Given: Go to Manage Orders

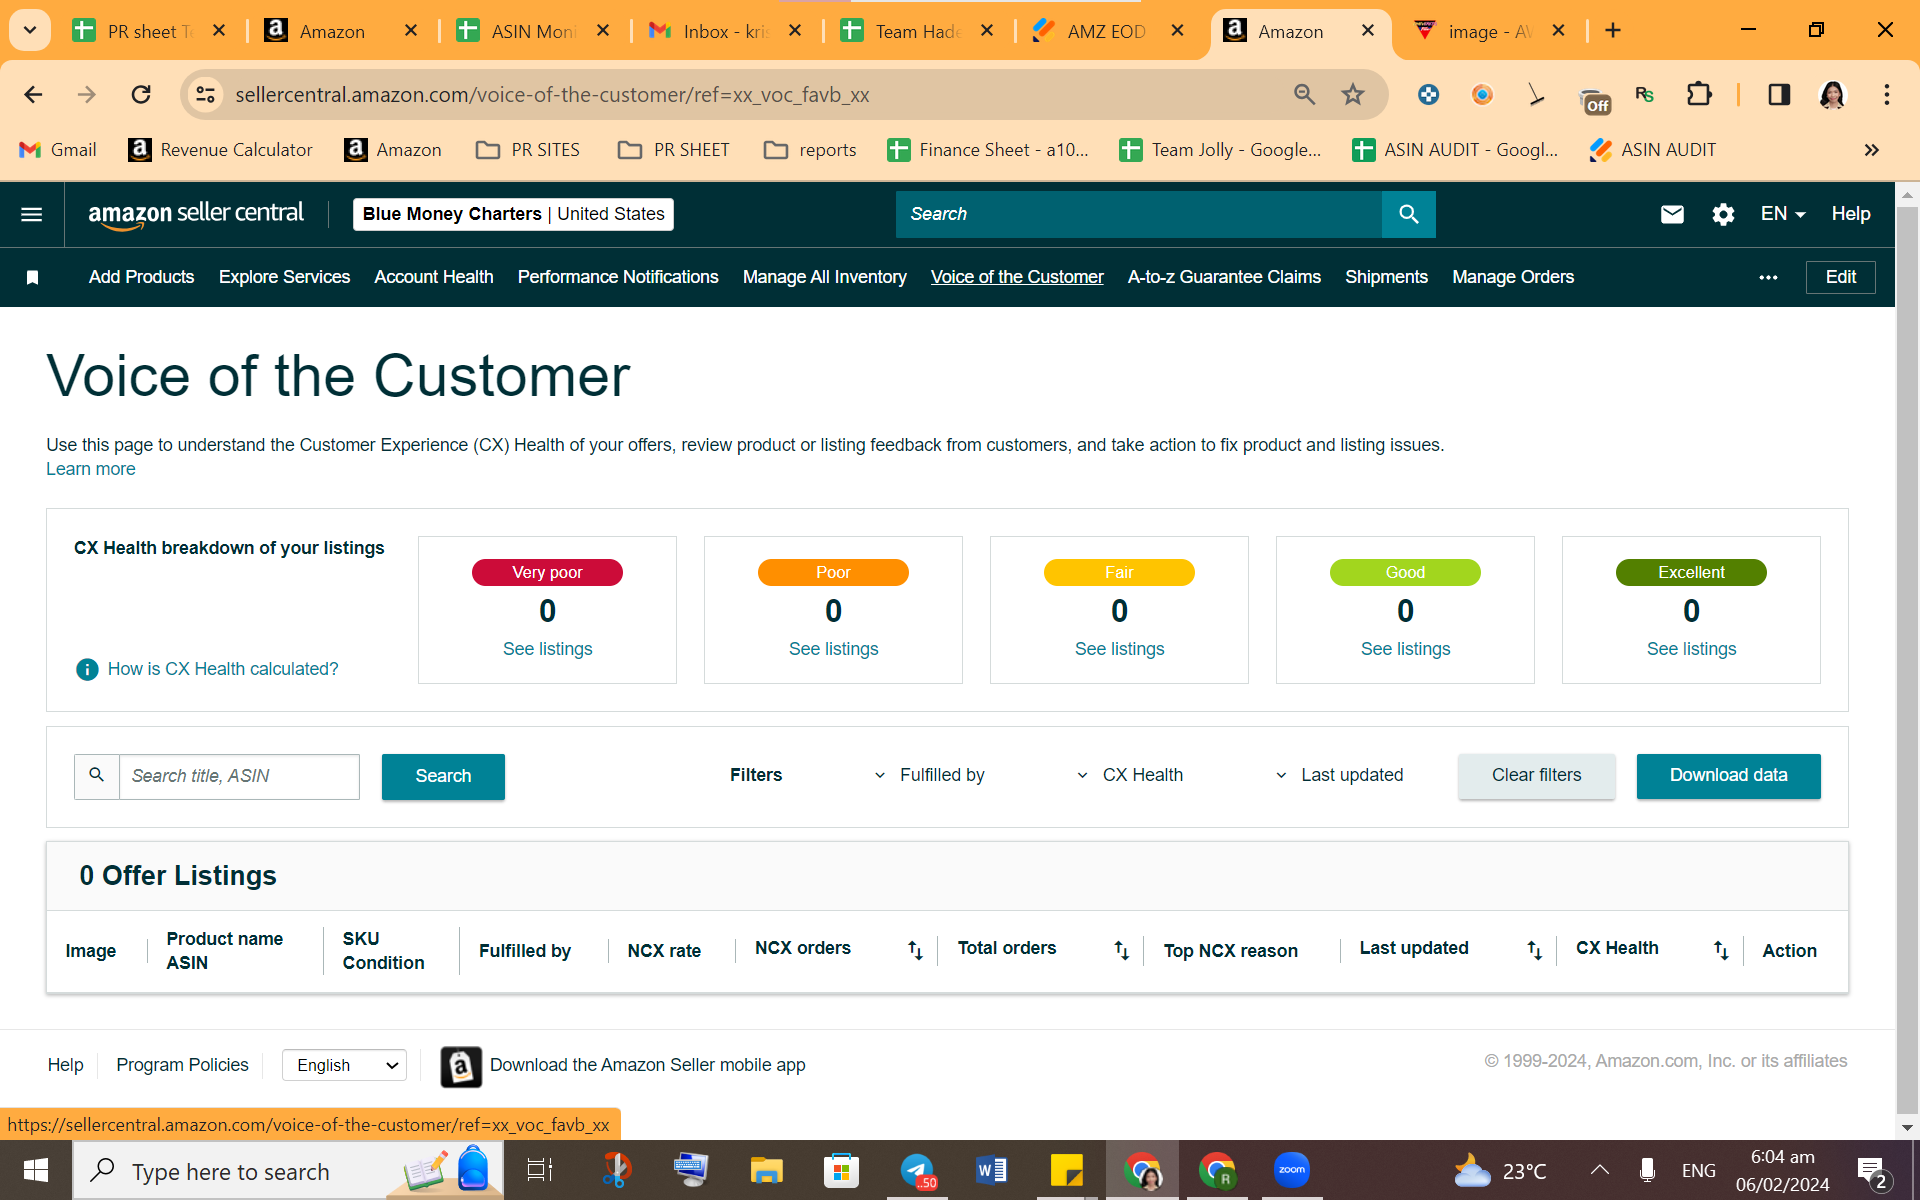Looking at the screenshot, I should [x=1513, y=277].
